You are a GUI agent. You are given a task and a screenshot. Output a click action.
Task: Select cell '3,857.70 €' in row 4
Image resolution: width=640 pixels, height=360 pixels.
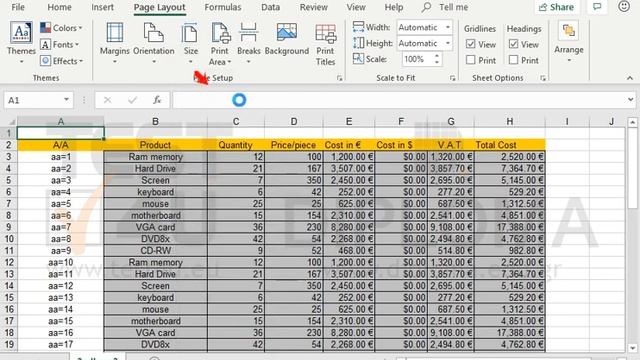coord(451,169)
